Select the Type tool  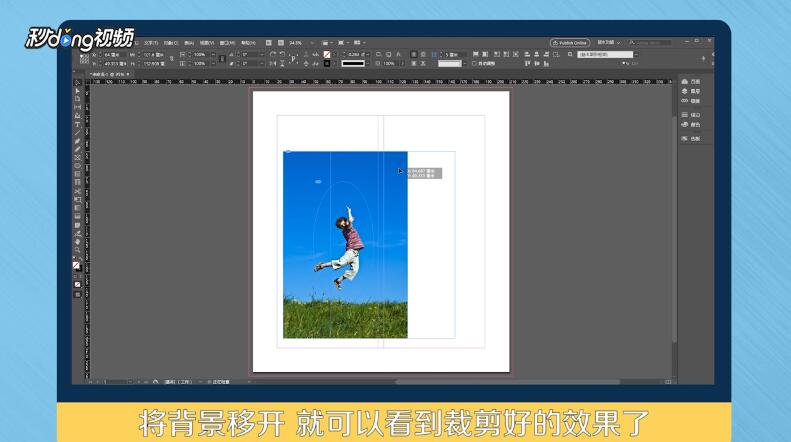[x=77, y=124]
